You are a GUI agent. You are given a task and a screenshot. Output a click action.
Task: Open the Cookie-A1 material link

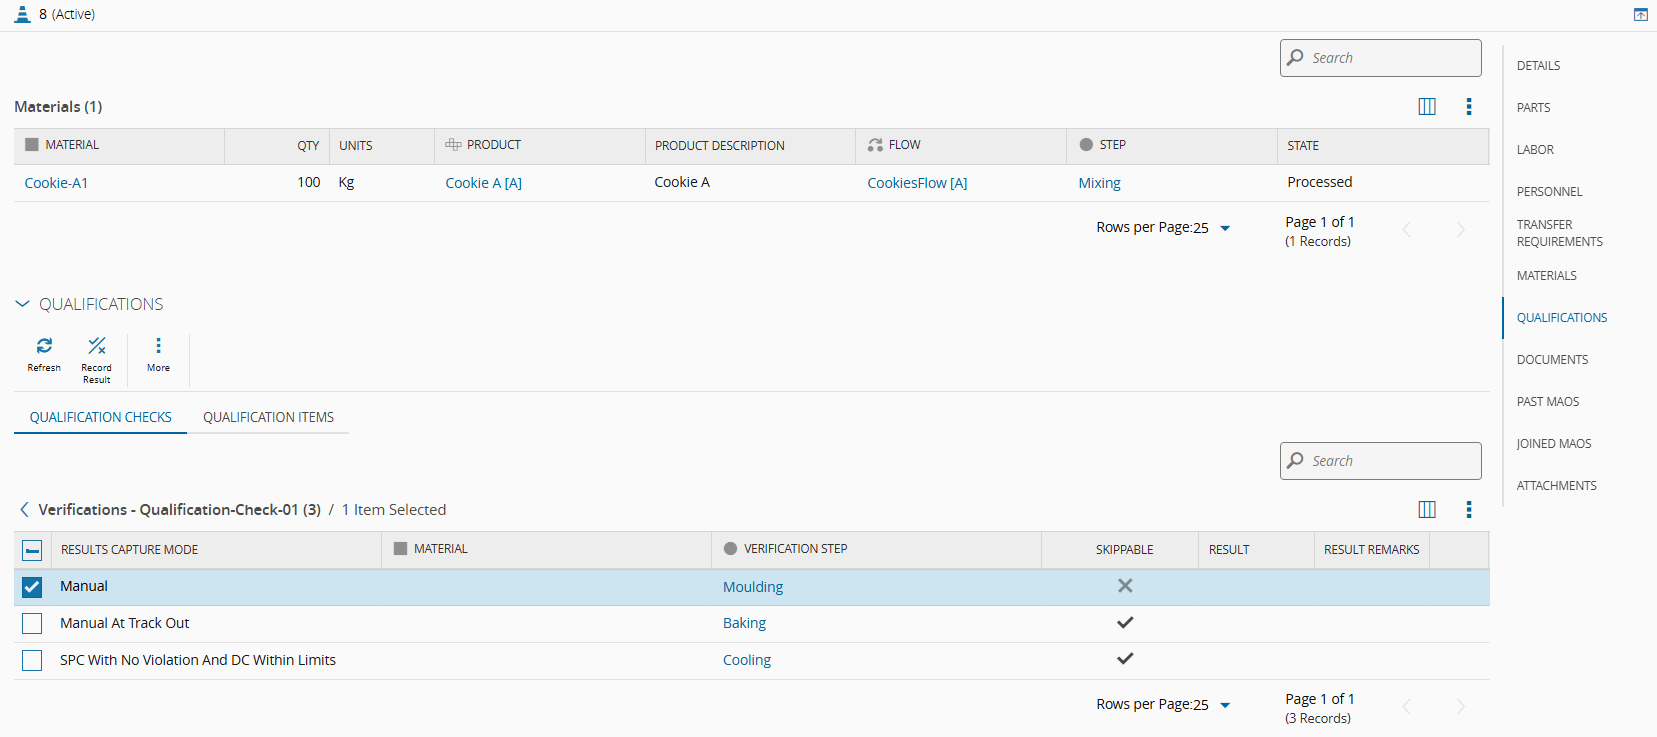(x=56, y=183)
